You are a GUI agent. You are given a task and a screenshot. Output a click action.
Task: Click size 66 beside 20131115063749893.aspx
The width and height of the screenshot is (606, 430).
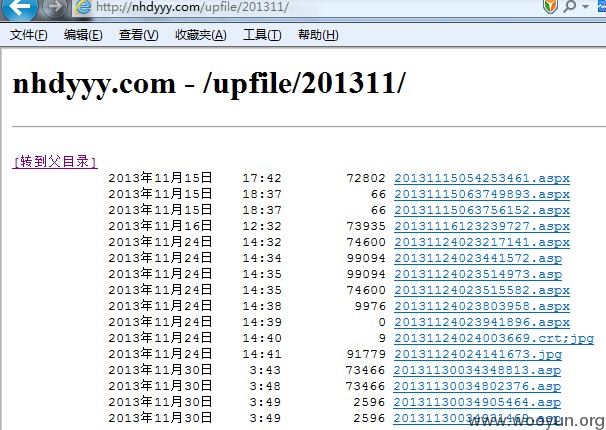coord(378,194)
